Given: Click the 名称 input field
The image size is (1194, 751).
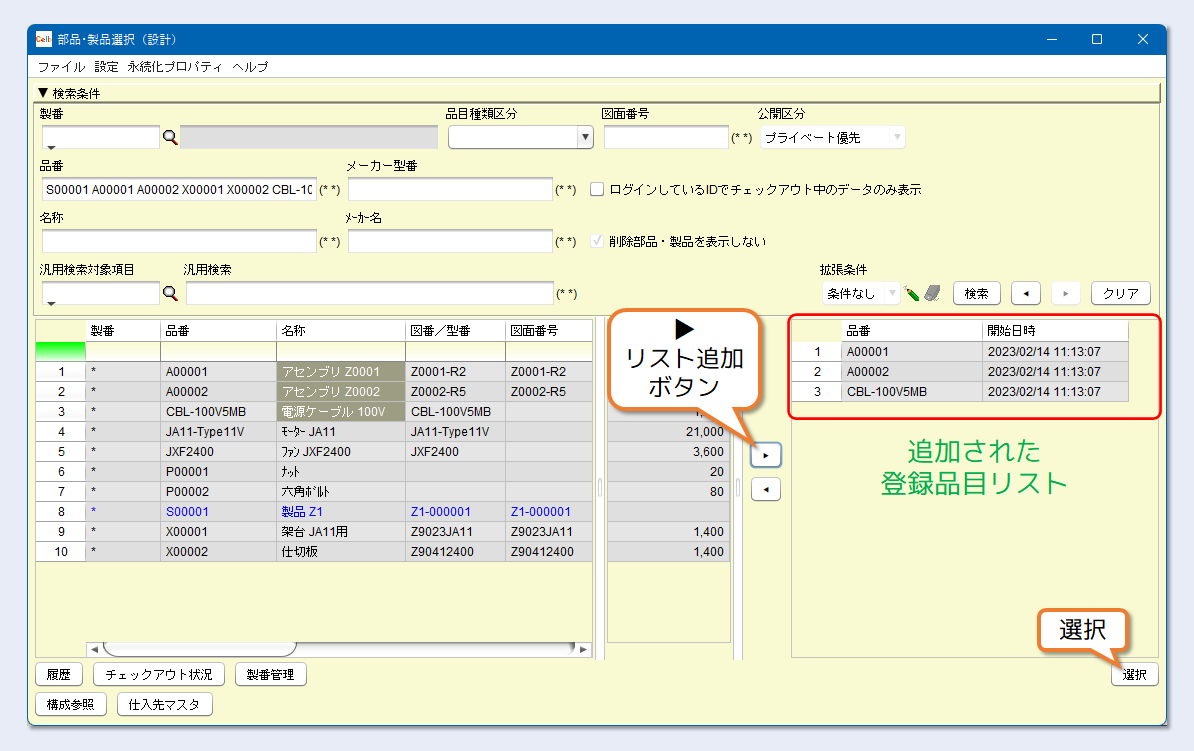Looking at the screenshot, I should [x=179, y=241].
